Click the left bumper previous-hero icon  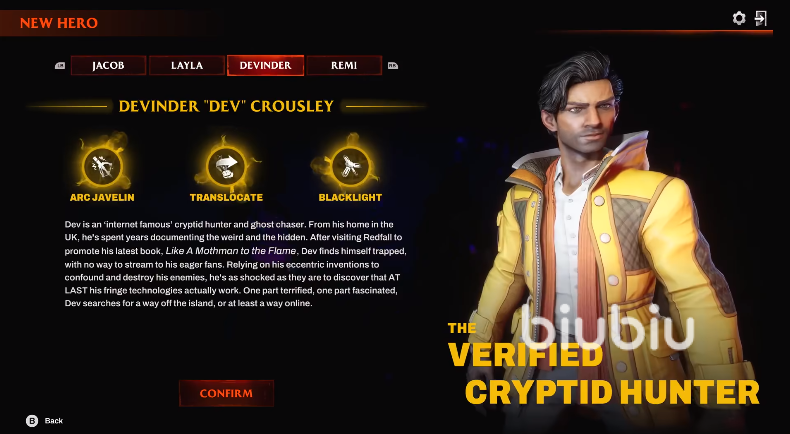[60, 66]
